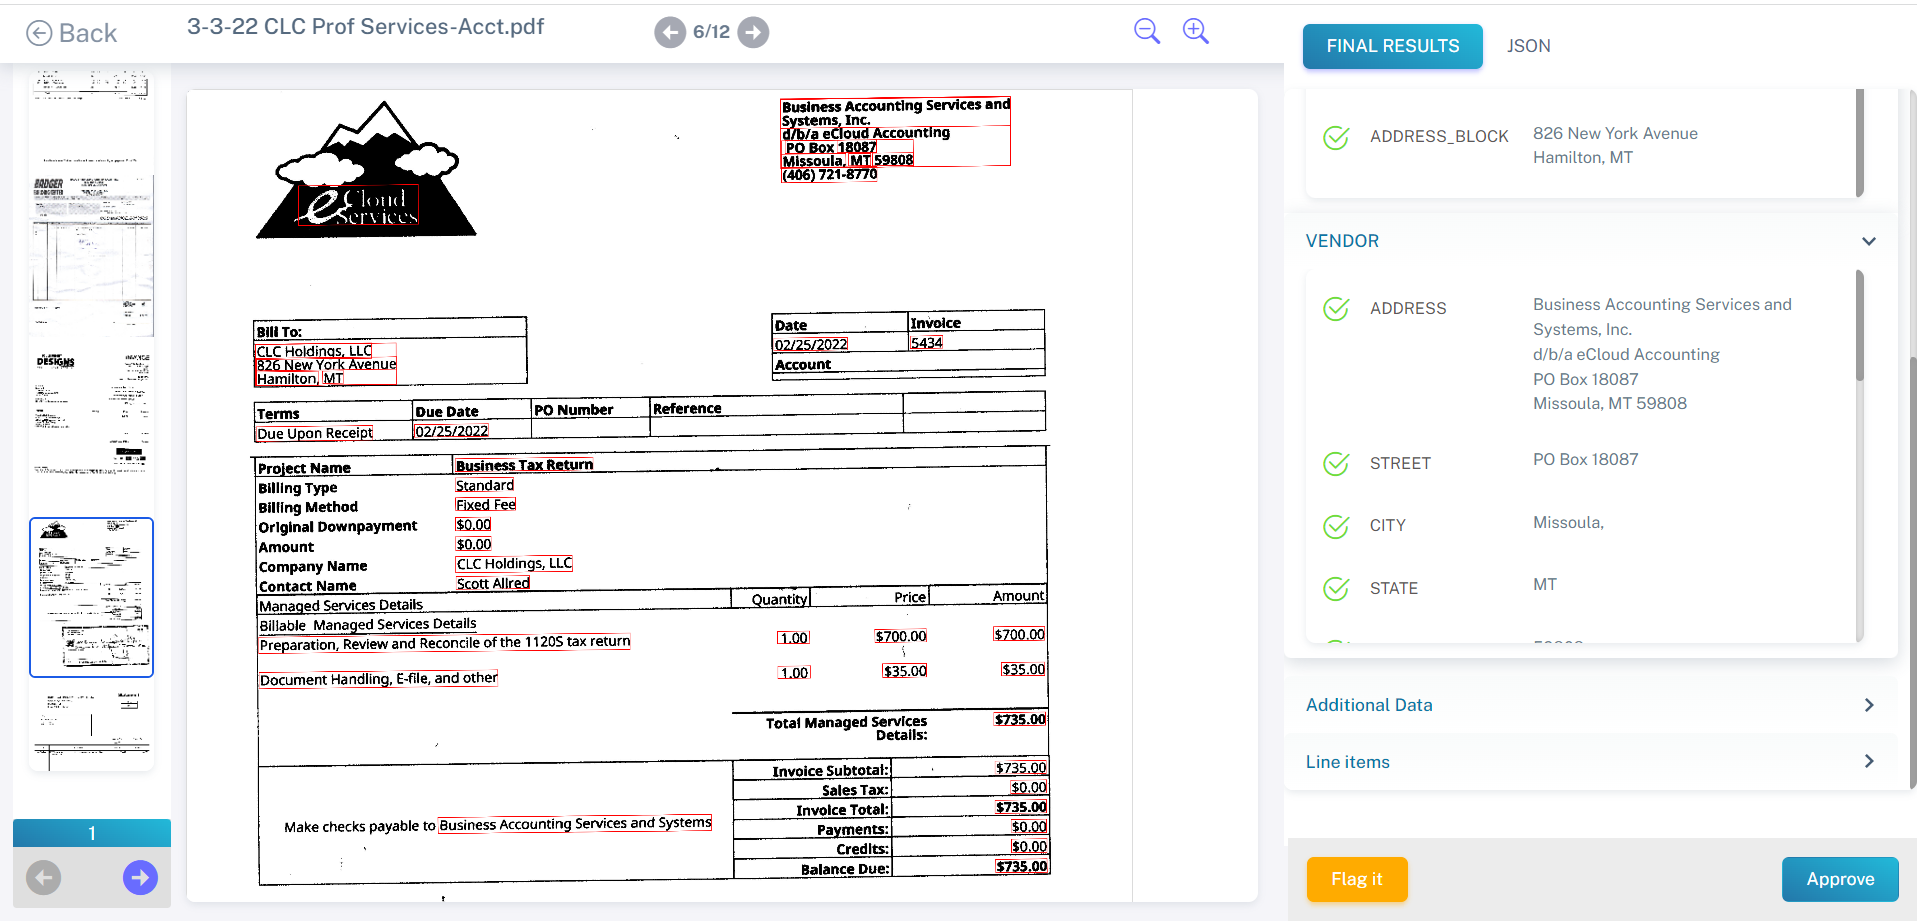The image size is (1917, 921).
Task: Expand the Line items section
Action: coord(1591,762)
